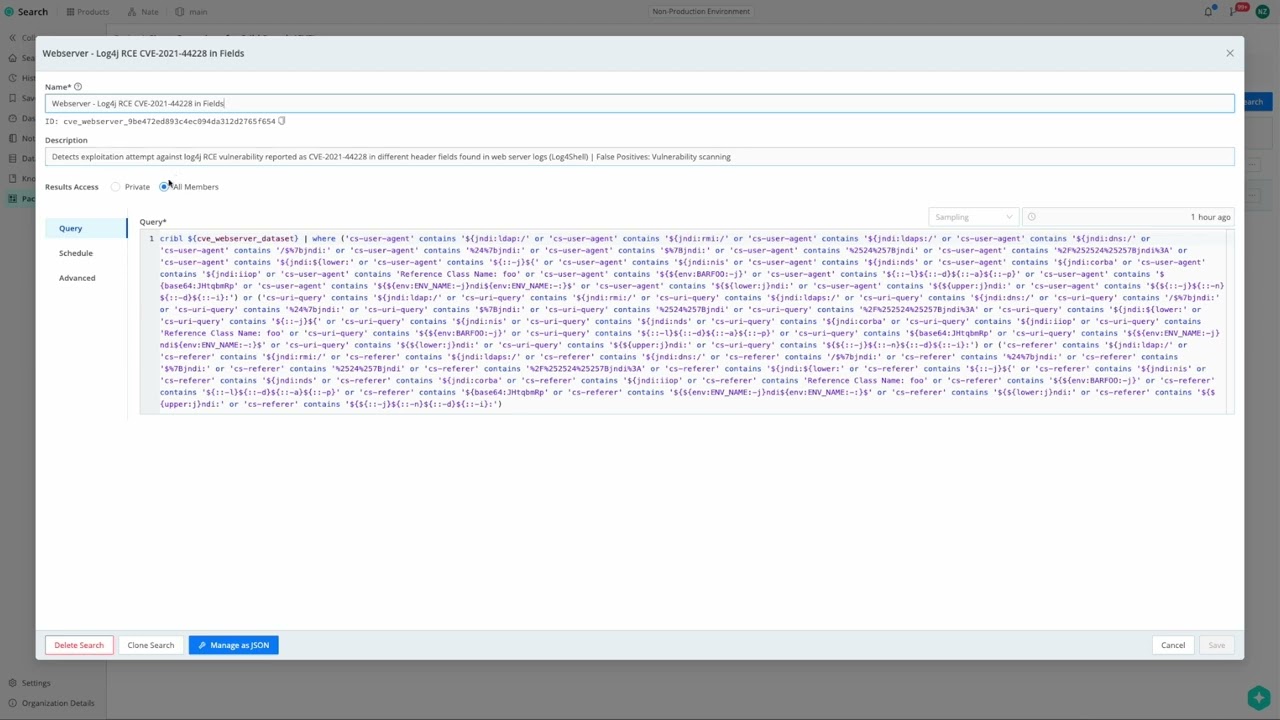This screenshot has height=720, width=1280.
Task: Open the main branch selector
Action: point(192,12)
